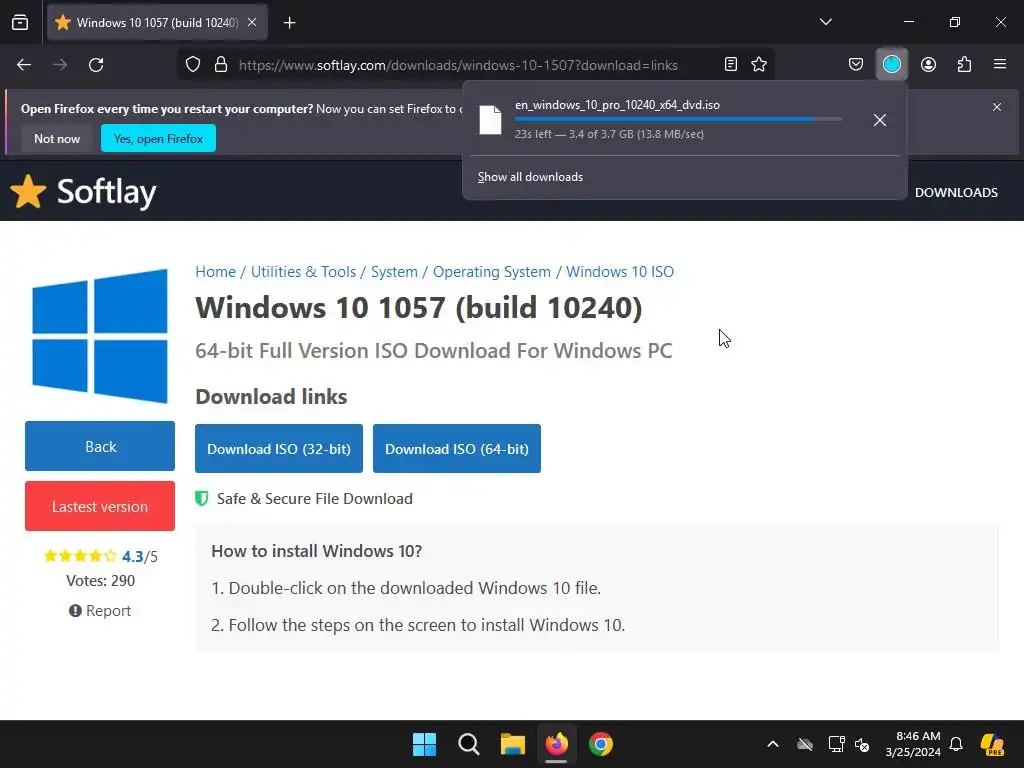Open the tracking protection shield icon
Viewport: 1024px width, 768px height.
click(x=193, y=65)
